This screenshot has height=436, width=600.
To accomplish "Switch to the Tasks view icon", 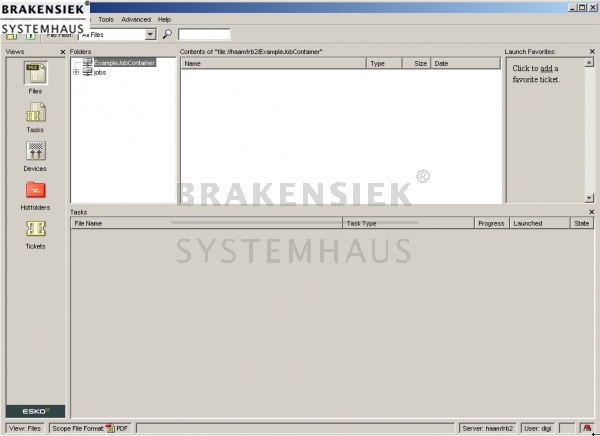I will pos(36,112).
